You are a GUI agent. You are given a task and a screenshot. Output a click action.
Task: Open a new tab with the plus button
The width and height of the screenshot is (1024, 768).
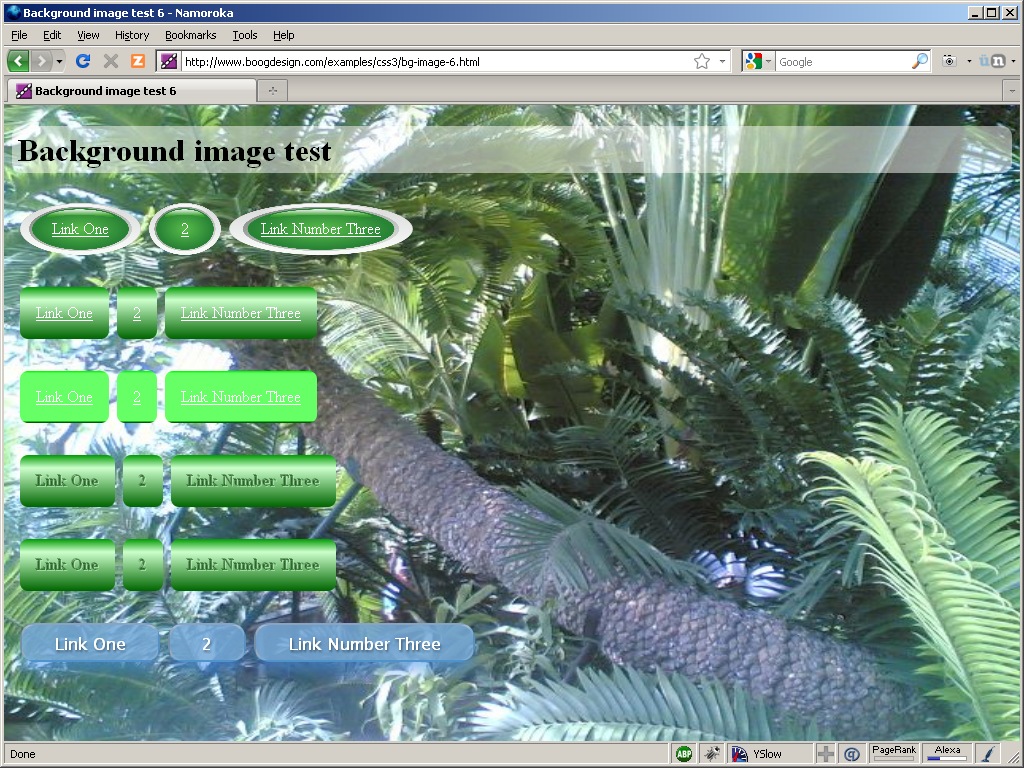(273, 91)
